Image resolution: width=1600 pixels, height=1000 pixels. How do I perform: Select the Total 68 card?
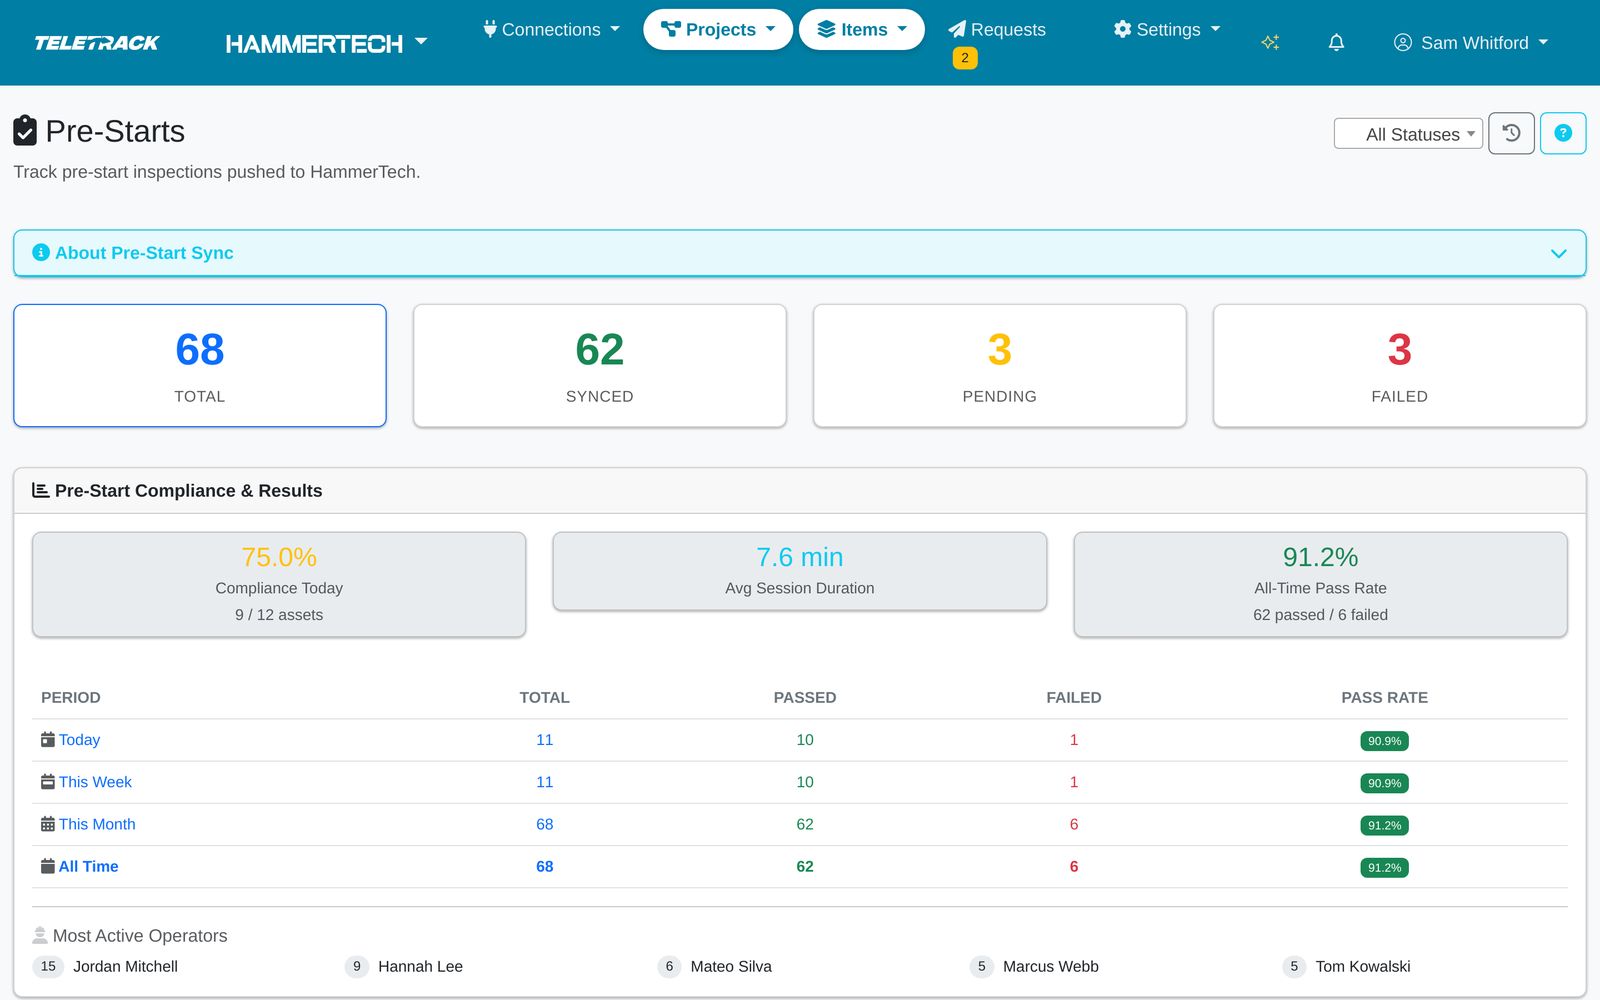[x=200, y=366]
